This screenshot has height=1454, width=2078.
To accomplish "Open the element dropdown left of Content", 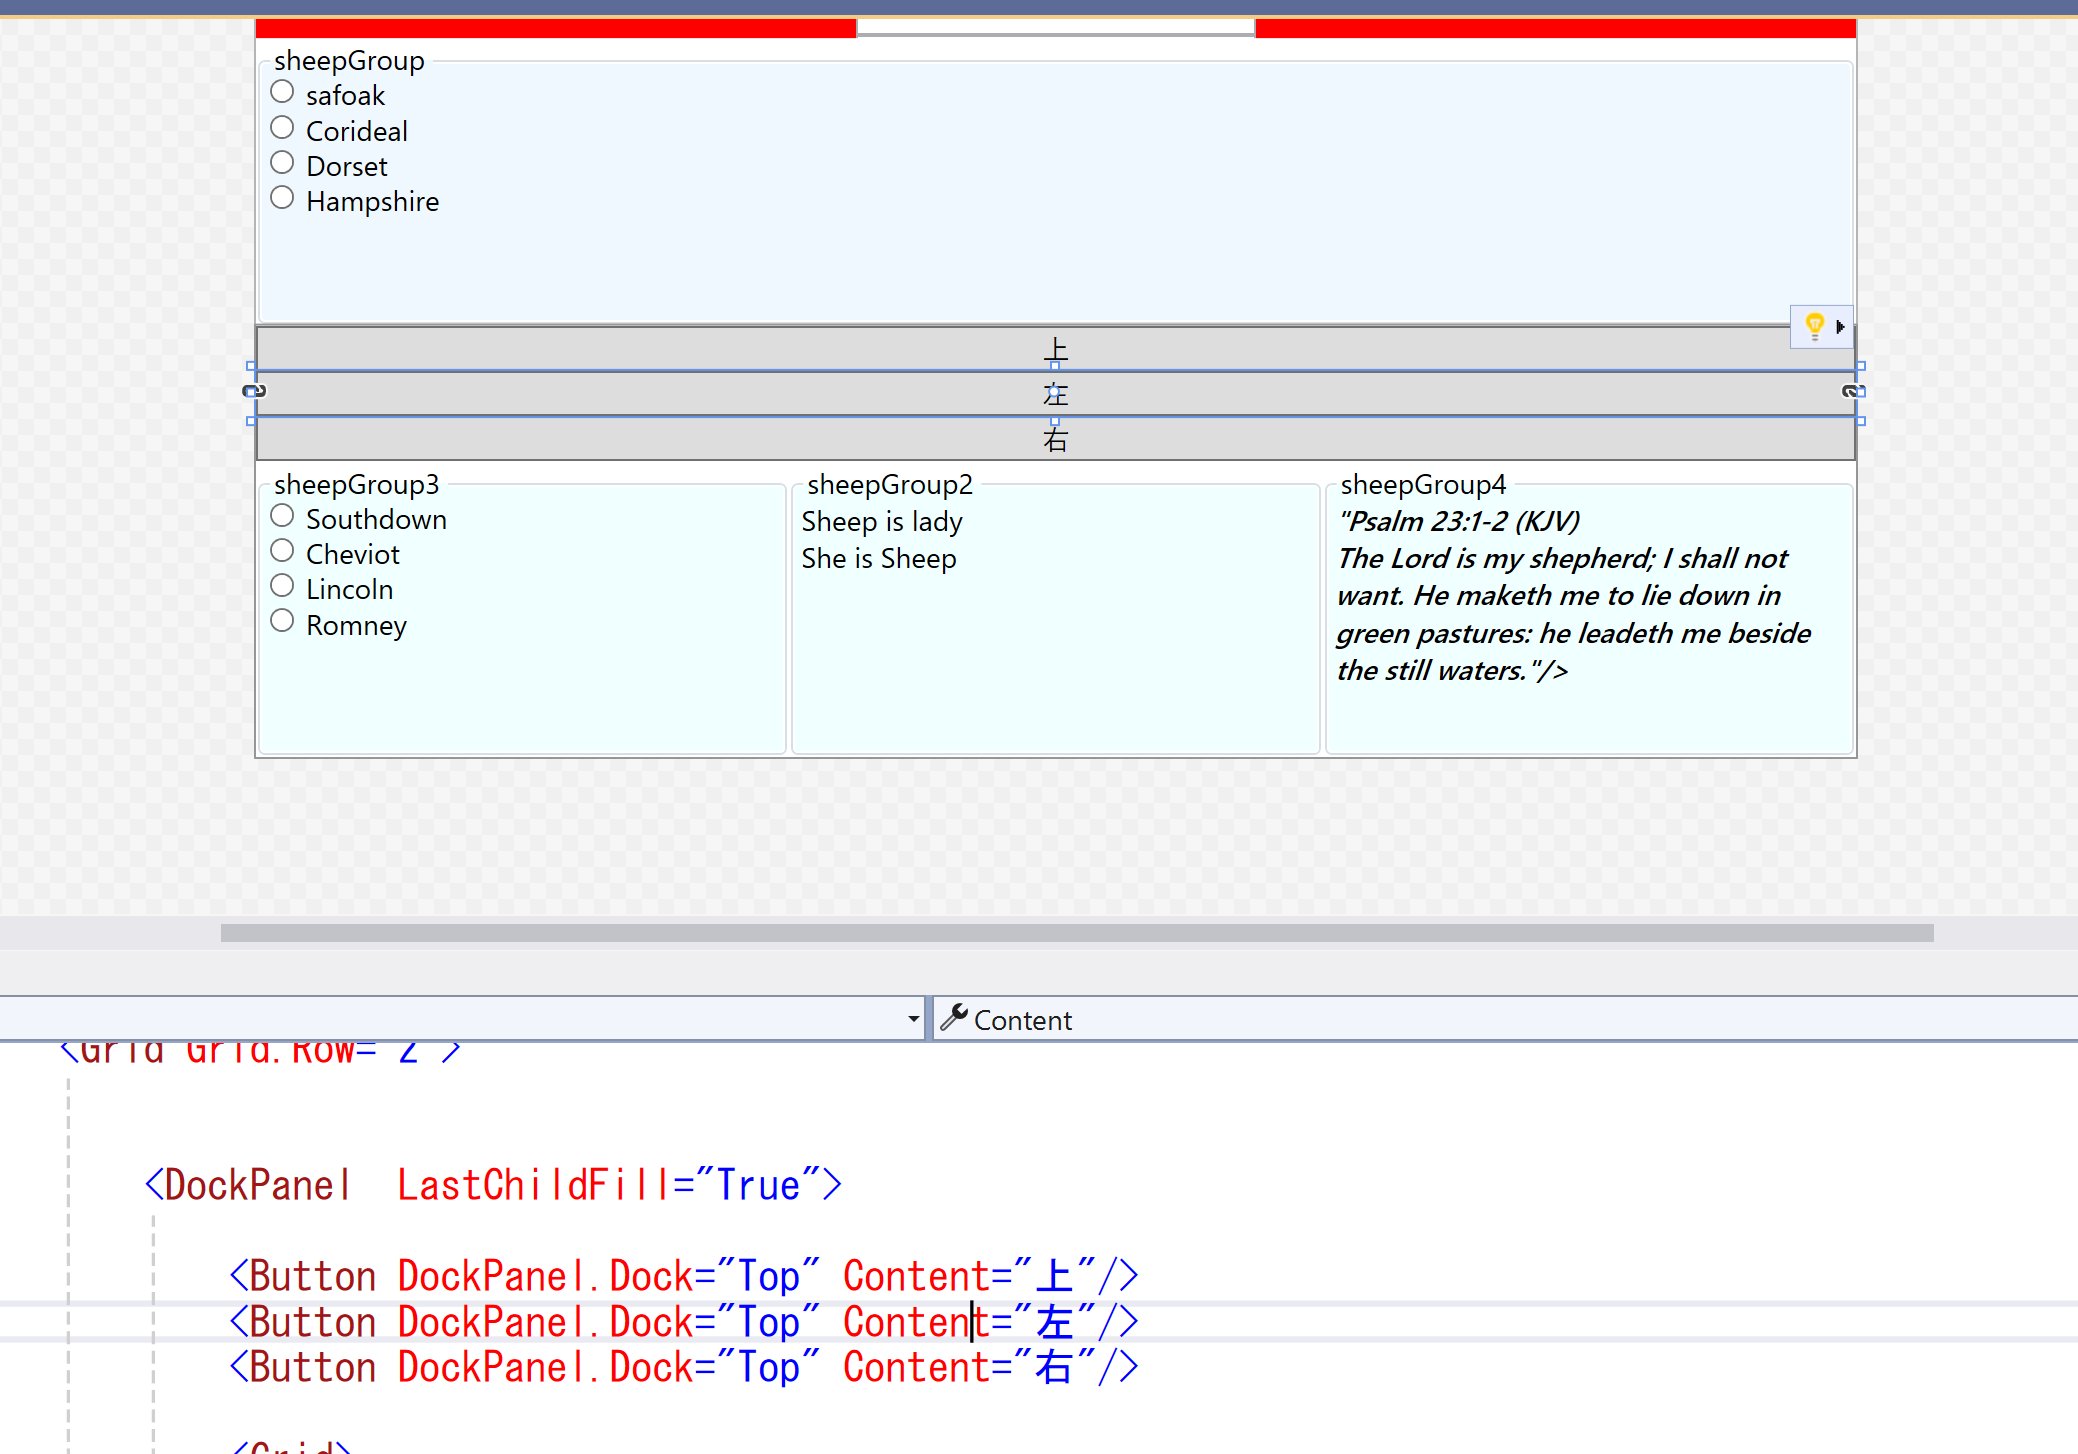I will pos(913,1019).
